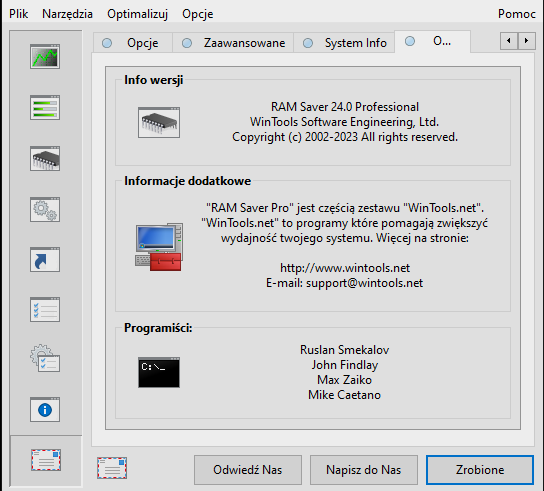
Task: Switch to the System Info tab
Action: [x=344, y=43]
